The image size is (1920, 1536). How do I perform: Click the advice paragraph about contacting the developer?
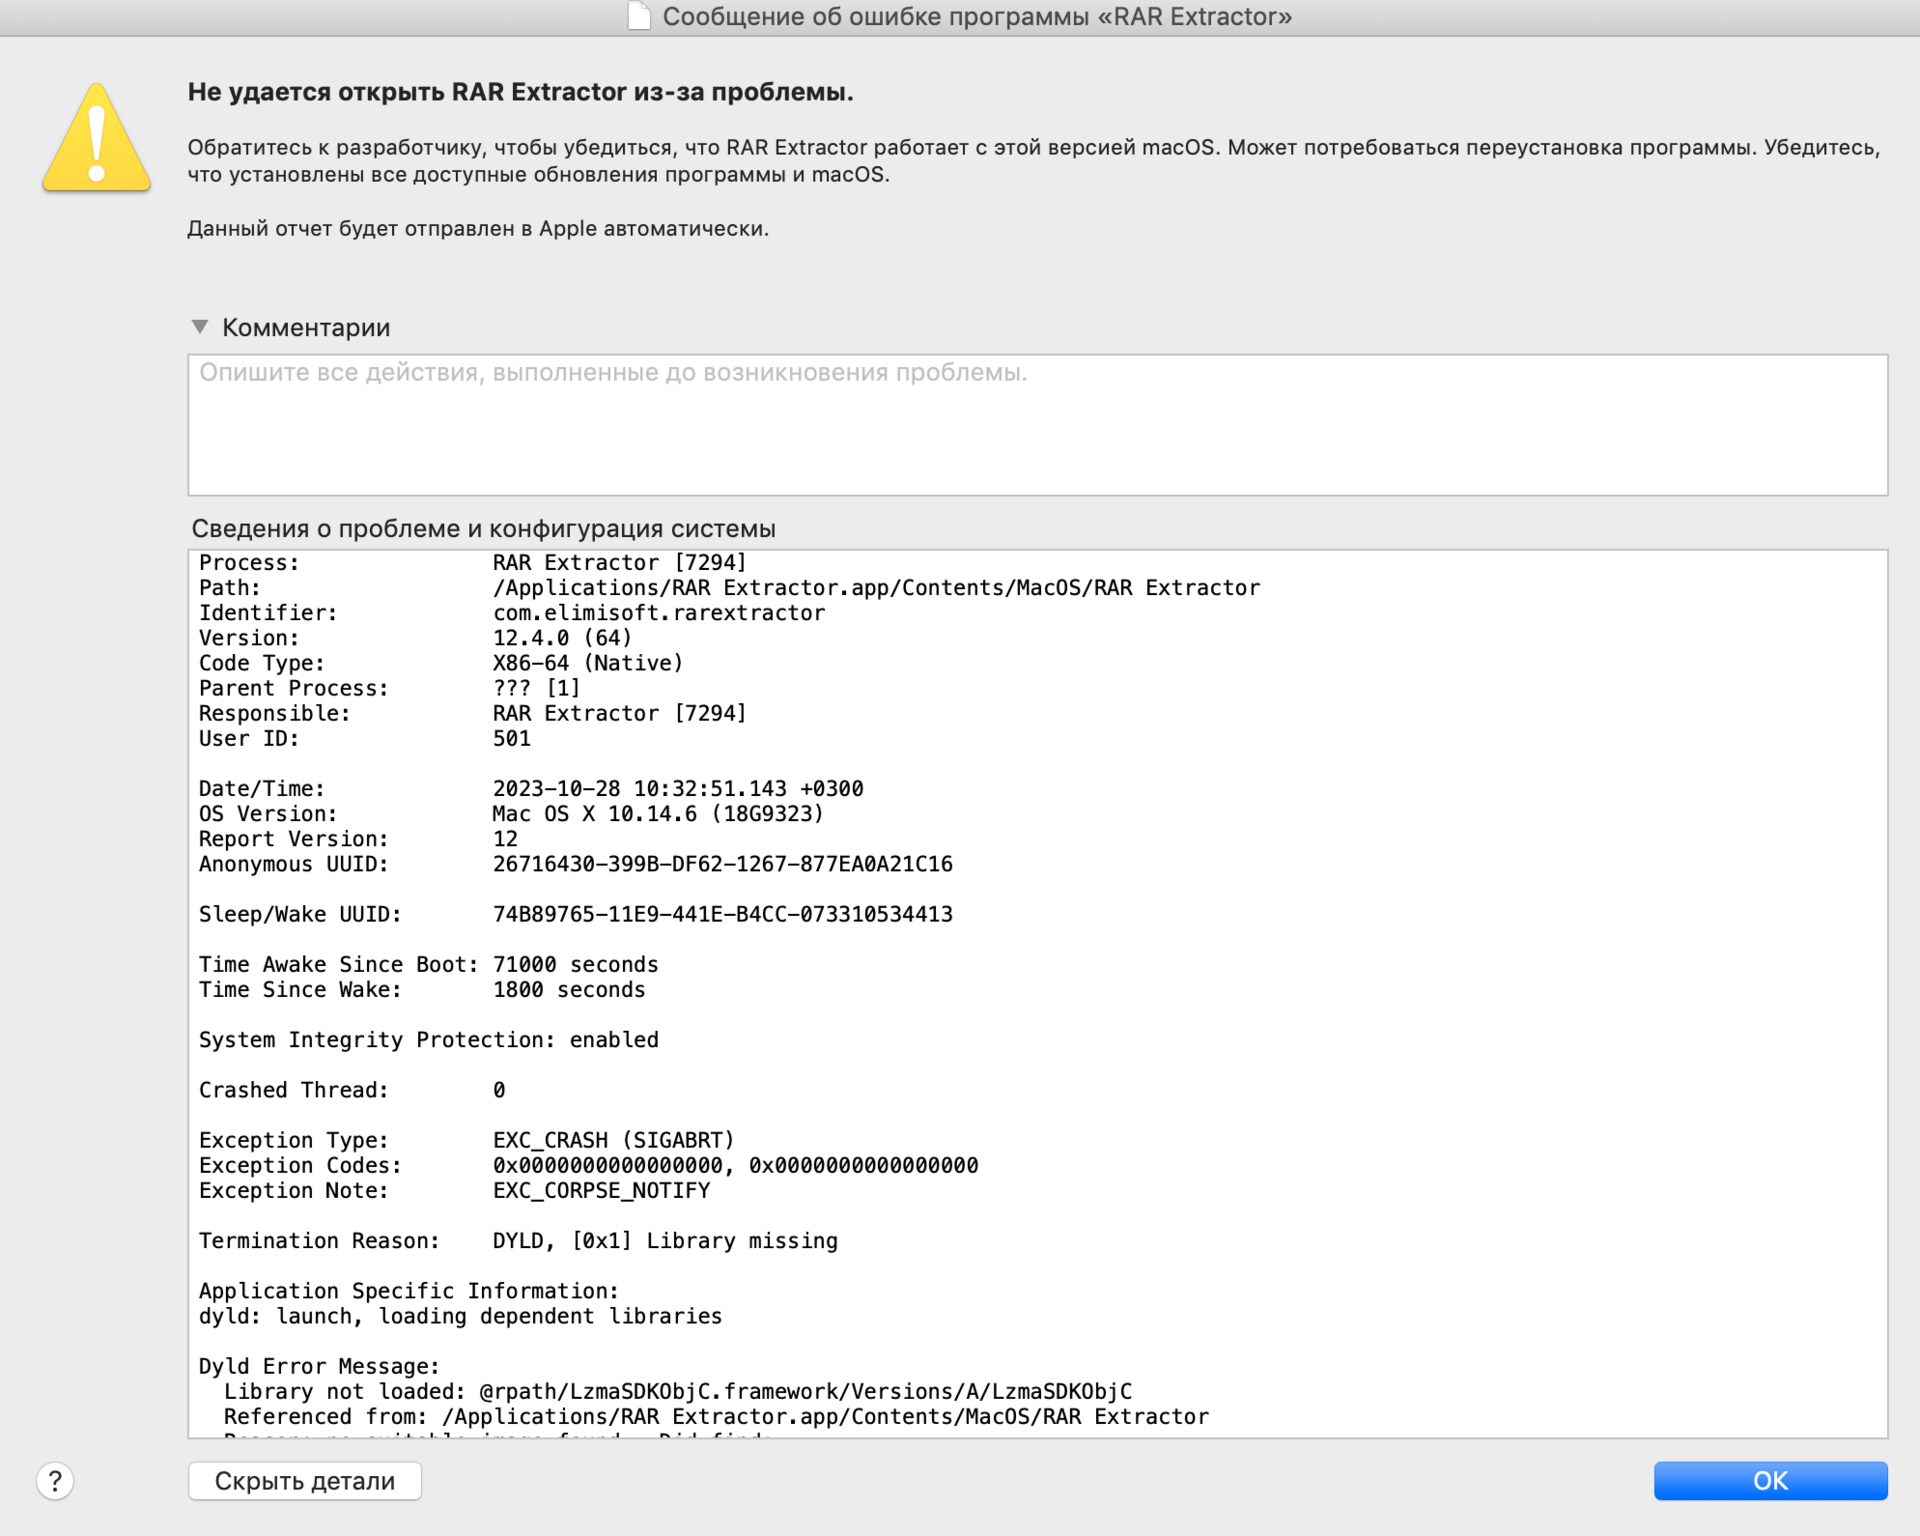point(1034,161)
